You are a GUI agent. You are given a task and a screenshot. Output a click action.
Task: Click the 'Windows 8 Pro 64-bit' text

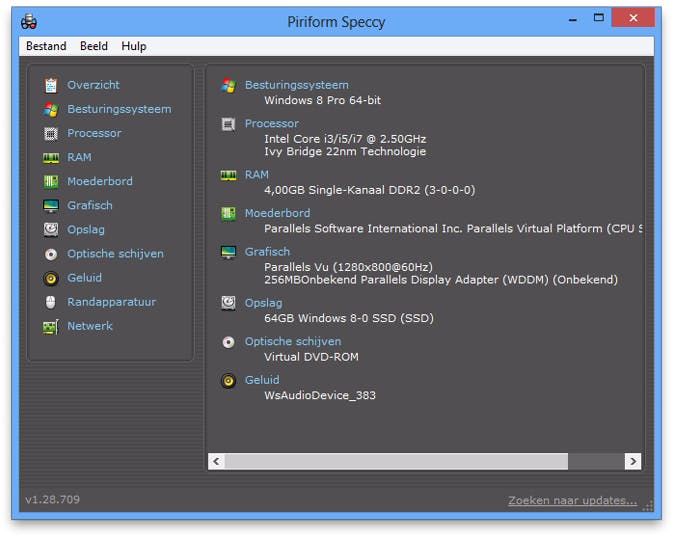pos(322,101)
